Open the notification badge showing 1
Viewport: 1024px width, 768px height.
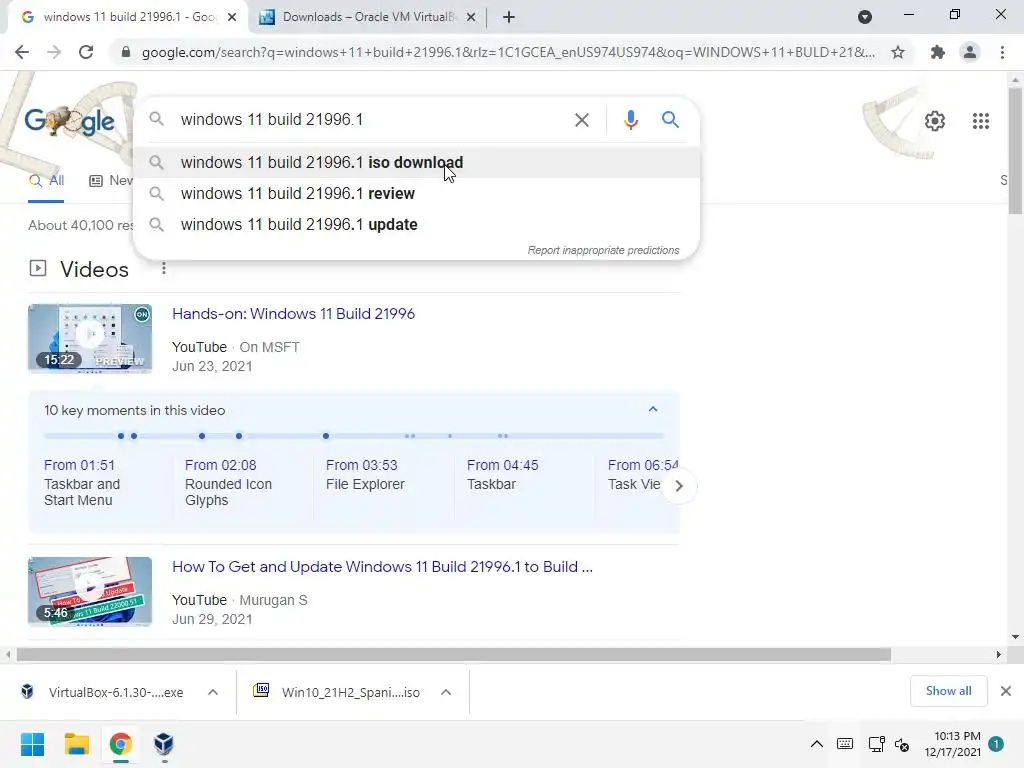coord(996,744)
